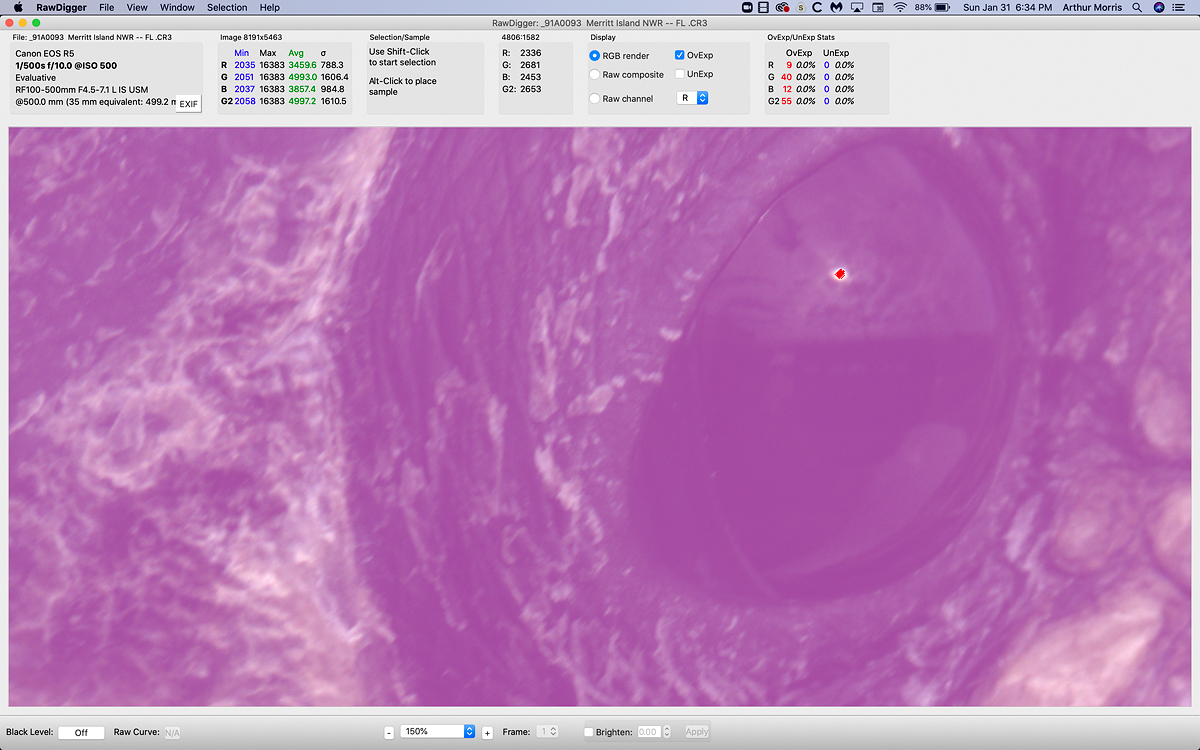Image resolution: width=1200 pixels, height=750 pixels.
Task: Open the Help menu
Action: [x=270, y=7]
